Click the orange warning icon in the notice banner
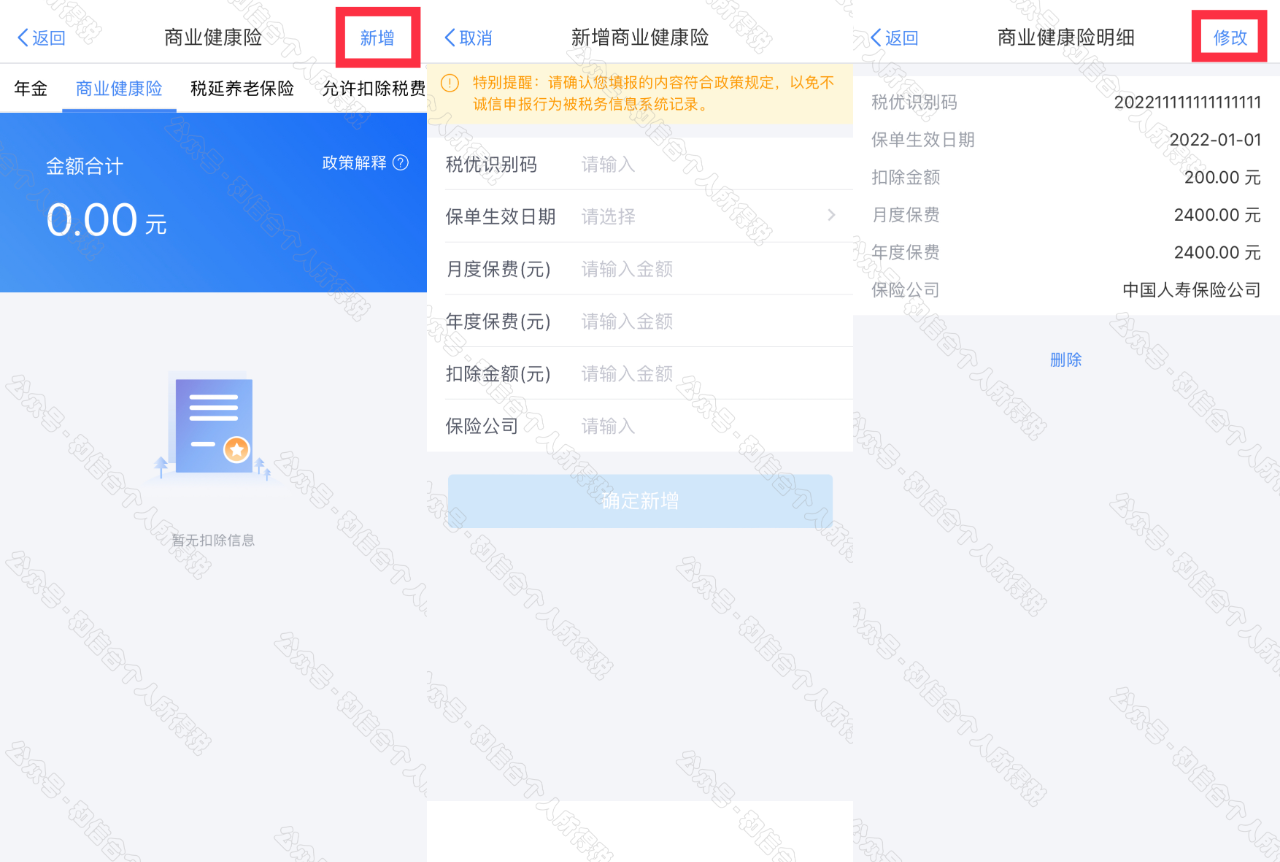 450,83
